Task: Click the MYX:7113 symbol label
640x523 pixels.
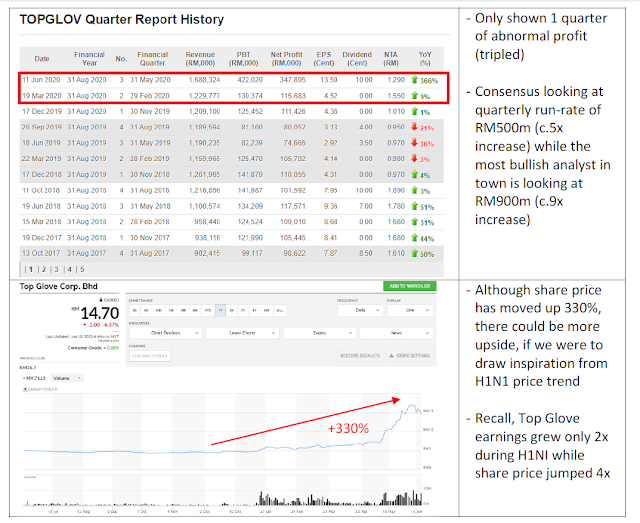Action: coord(35,378)
